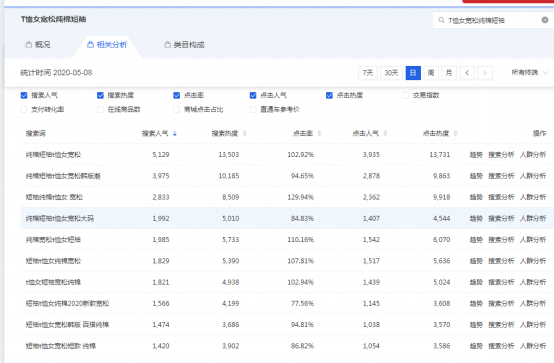Go to next date with right chevron
The width and height of the screenshot is (554, 363).
(485, 73)
